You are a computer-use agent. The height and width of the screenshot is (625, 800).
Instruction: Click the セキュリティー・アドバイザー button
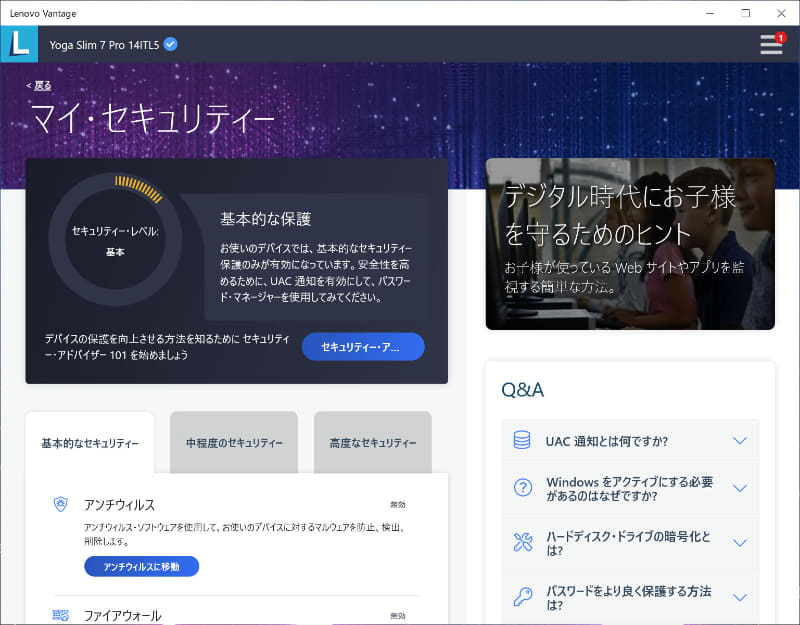pos(362,347)
